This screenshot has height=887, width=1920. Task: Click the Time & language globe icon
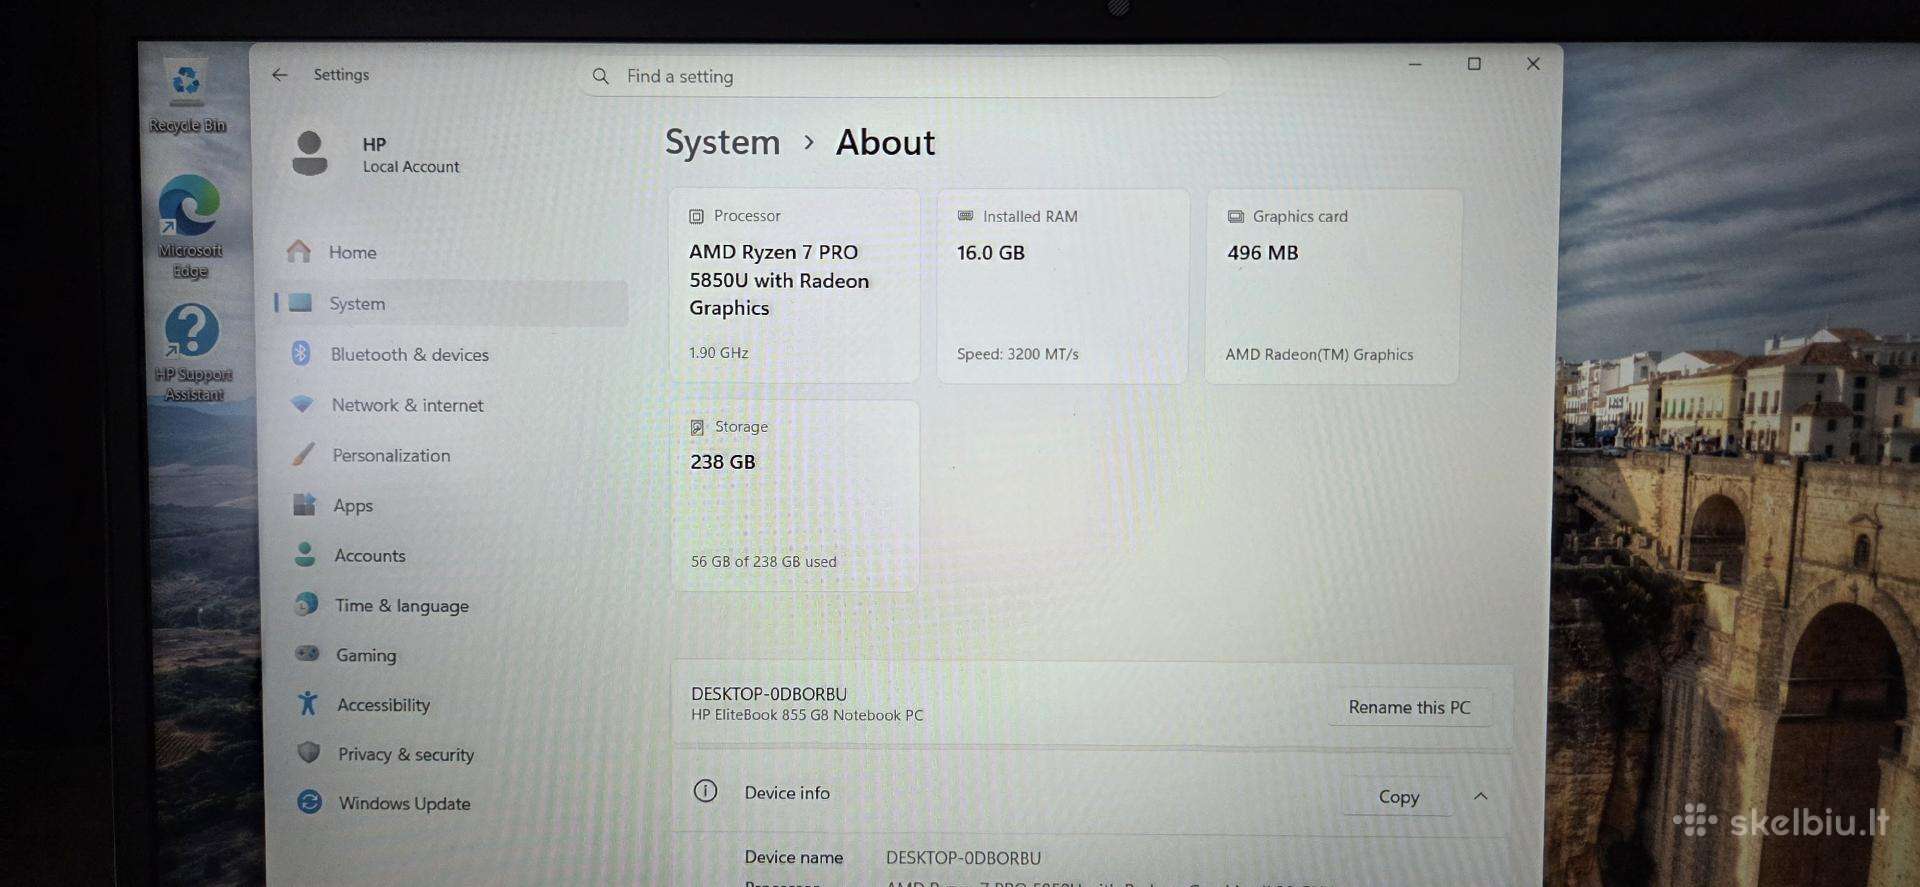click(306, 604)
